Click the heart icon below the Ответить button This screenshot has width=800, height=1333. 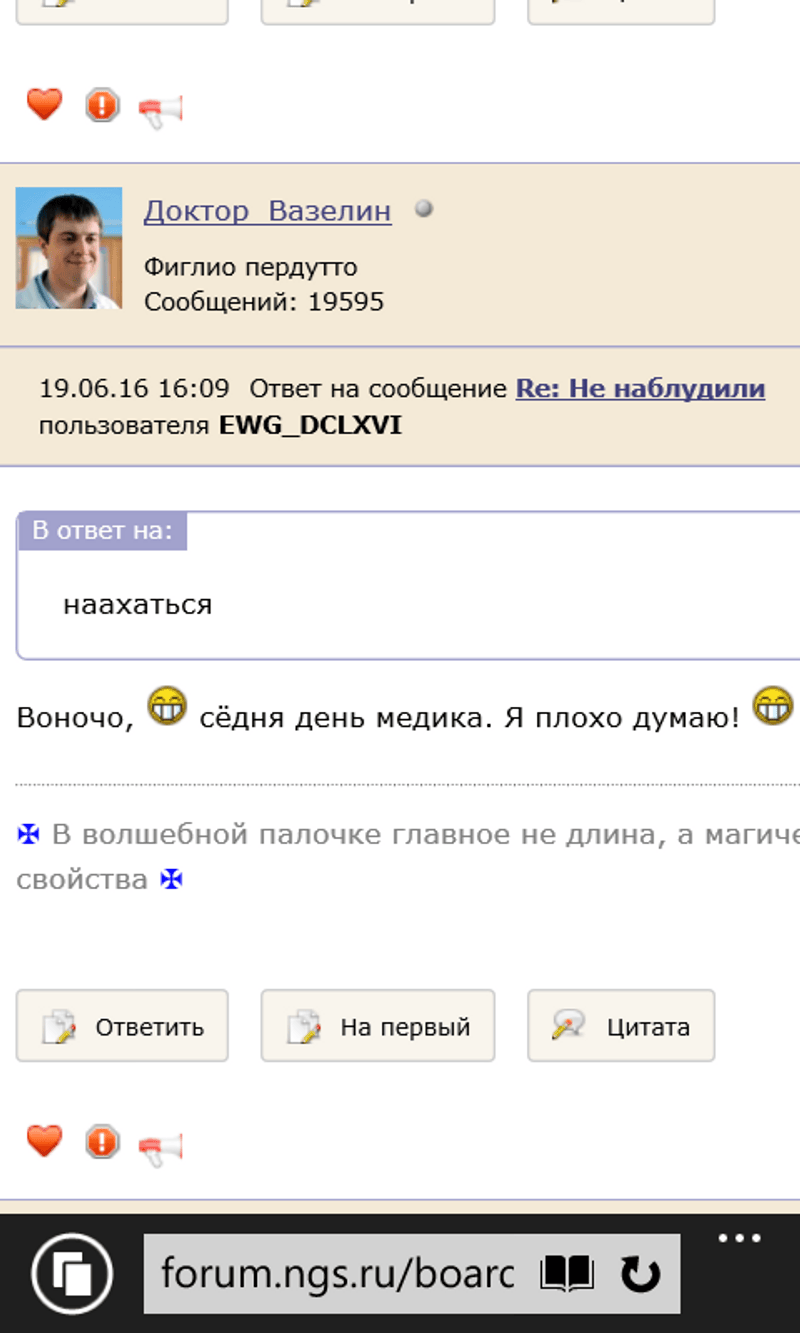pyautogui.click(x=44, y=1141)
